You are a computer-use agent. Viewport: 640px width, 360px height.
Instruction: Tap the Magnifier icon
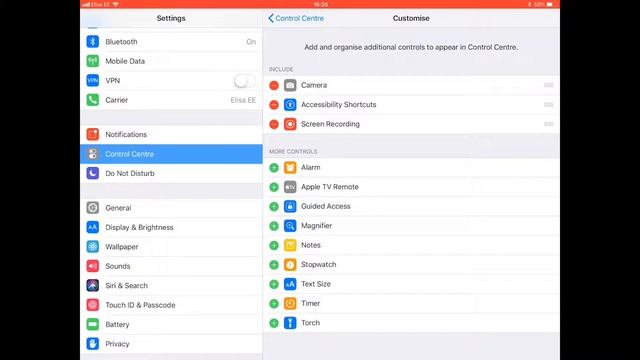[x=290, y=226]
